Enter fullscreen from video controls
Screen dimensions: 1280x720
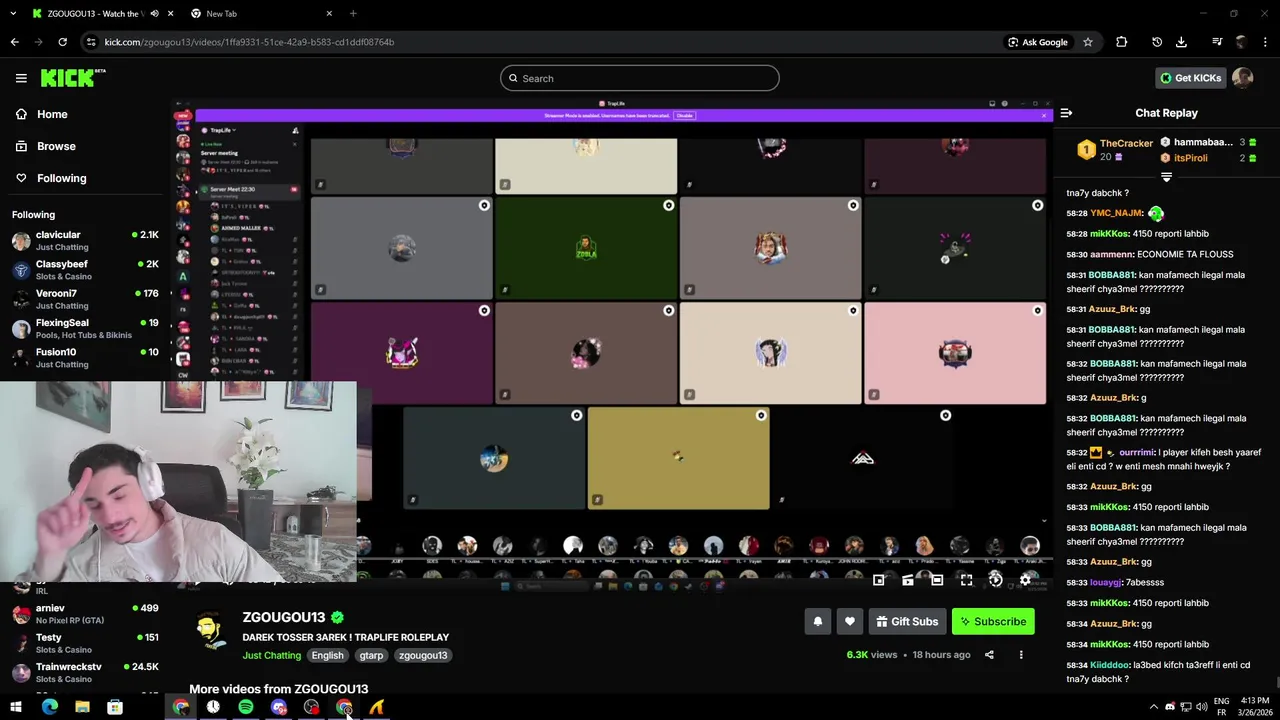click(966, 580)
